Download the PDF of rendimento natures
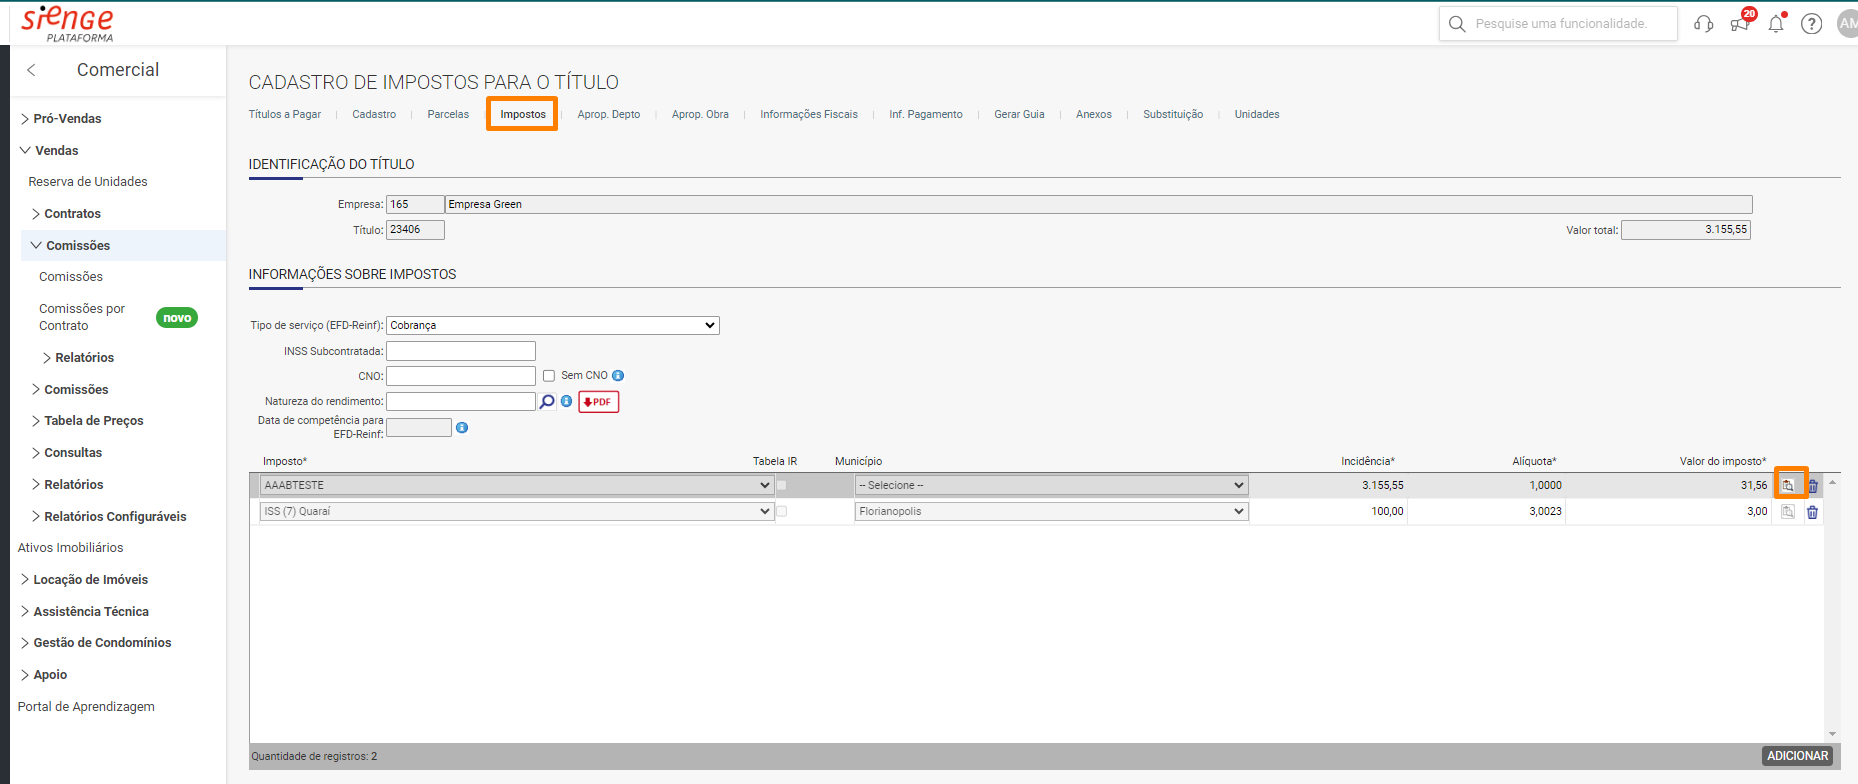1858x784 pixels. (x=598, y=402)
